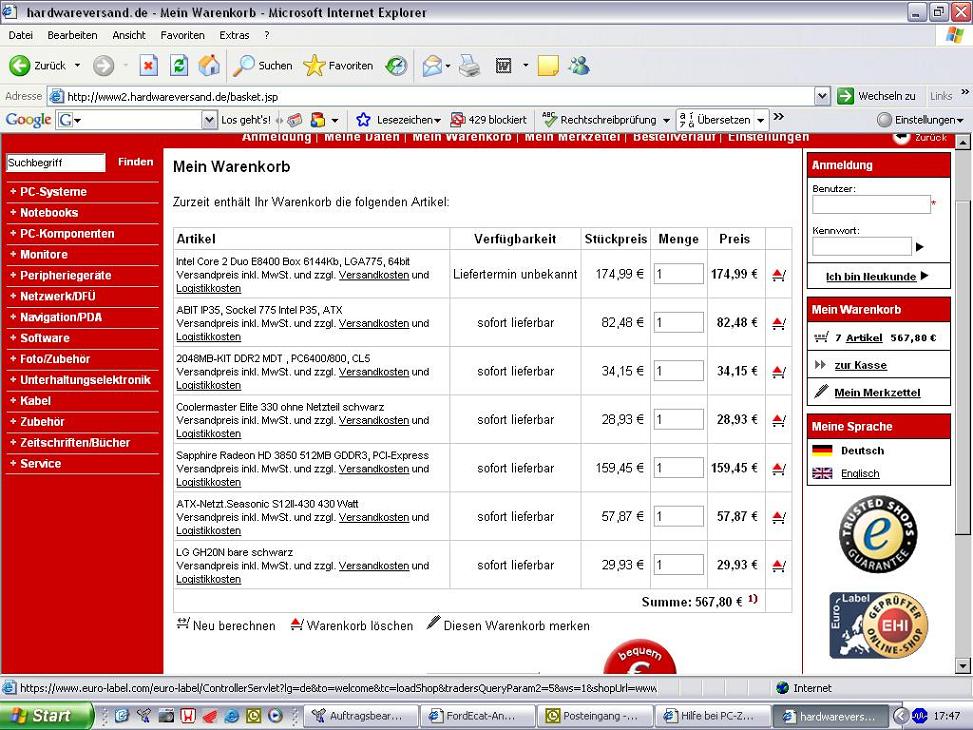973x730 pixels.
Task: Remove 2048MB-KIT DDR2 MDT from basket
Action: click(x=779, y=371)
